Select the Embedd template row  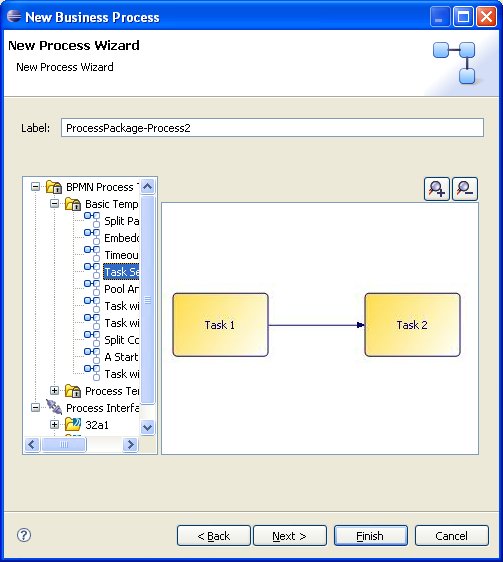122,238
